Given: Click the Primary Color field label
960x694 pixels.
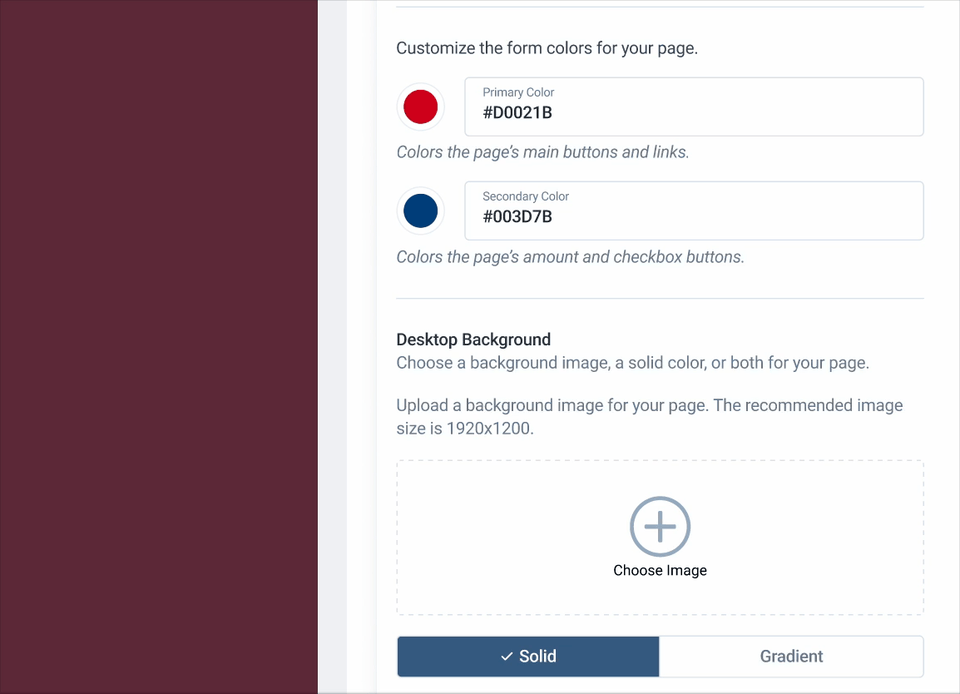Looking at the screenshot, I should click(x=517, y=92).
